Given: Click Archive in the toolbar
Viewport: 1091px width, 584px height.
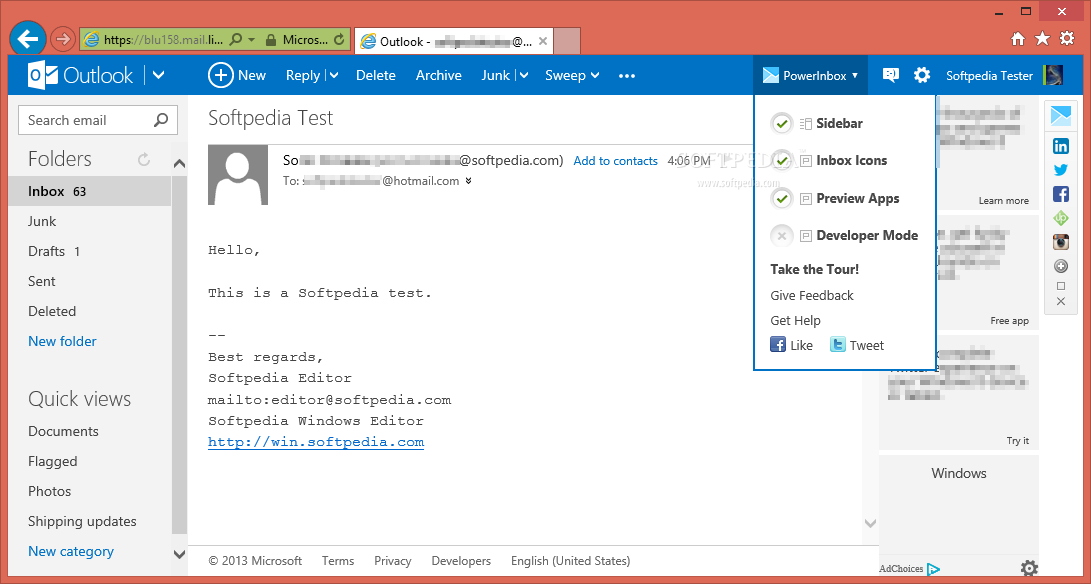Looking at the screenshot, I should 438,75.
